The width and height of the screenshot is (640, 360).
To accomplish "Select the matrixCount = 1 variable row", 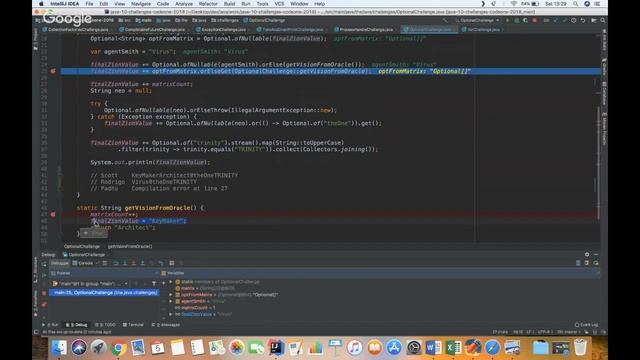I will pos(195,308).
